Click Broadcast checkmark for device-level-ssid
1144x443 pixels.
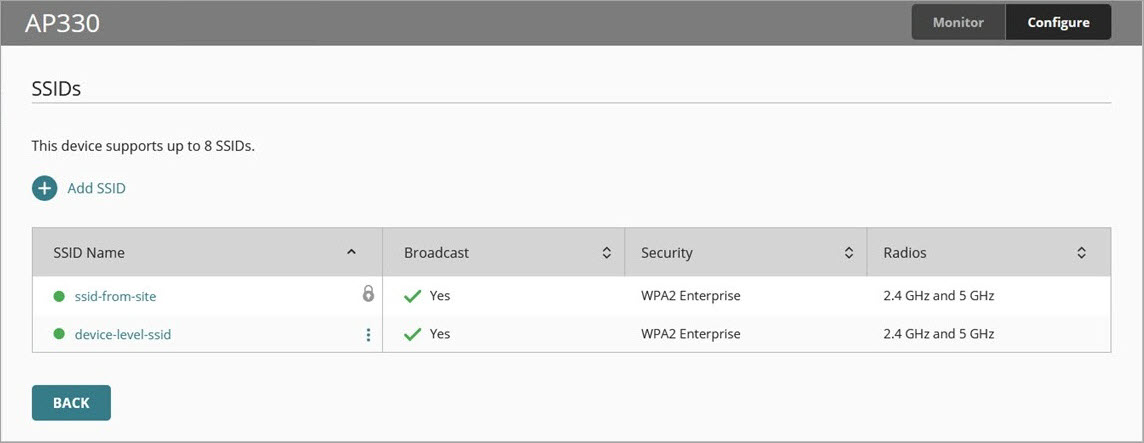[412, 335]
